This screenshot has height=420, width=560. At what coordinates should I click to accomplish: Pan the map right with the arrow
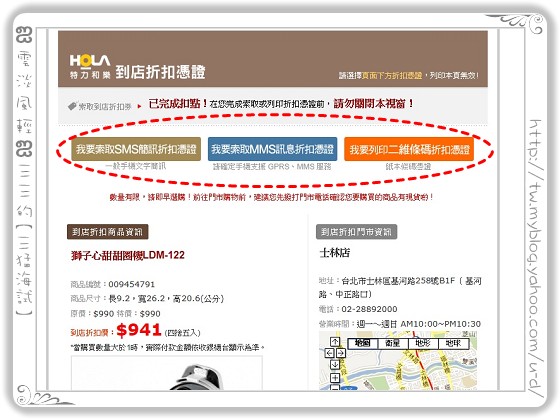(x=341, y=353)
